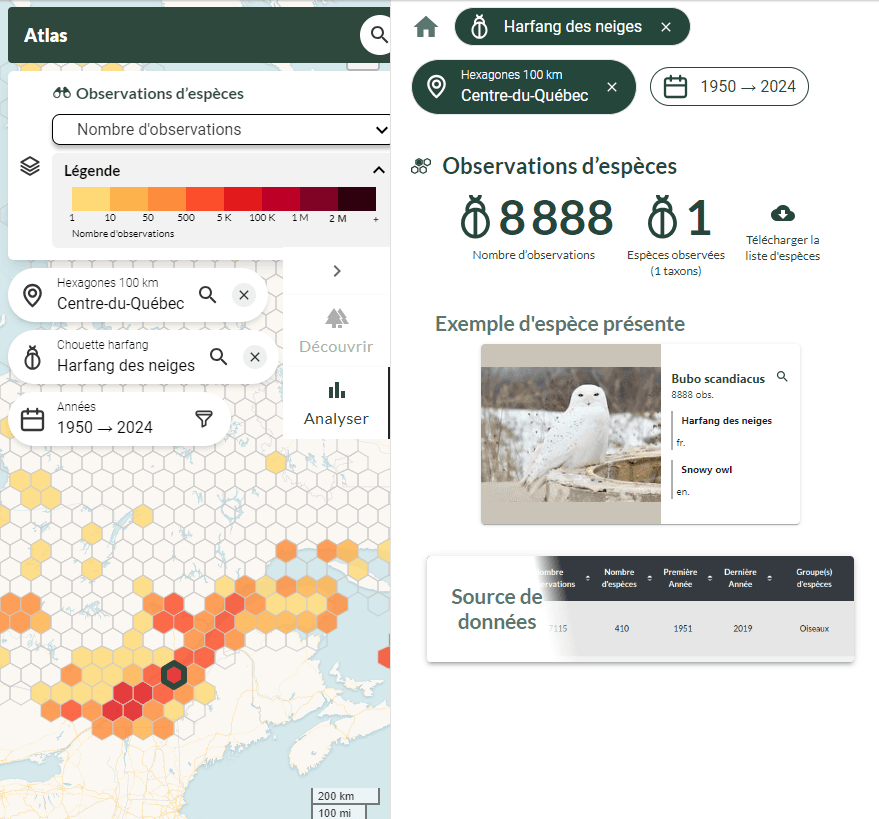Click the 8888 observations count

coord(556,218)
